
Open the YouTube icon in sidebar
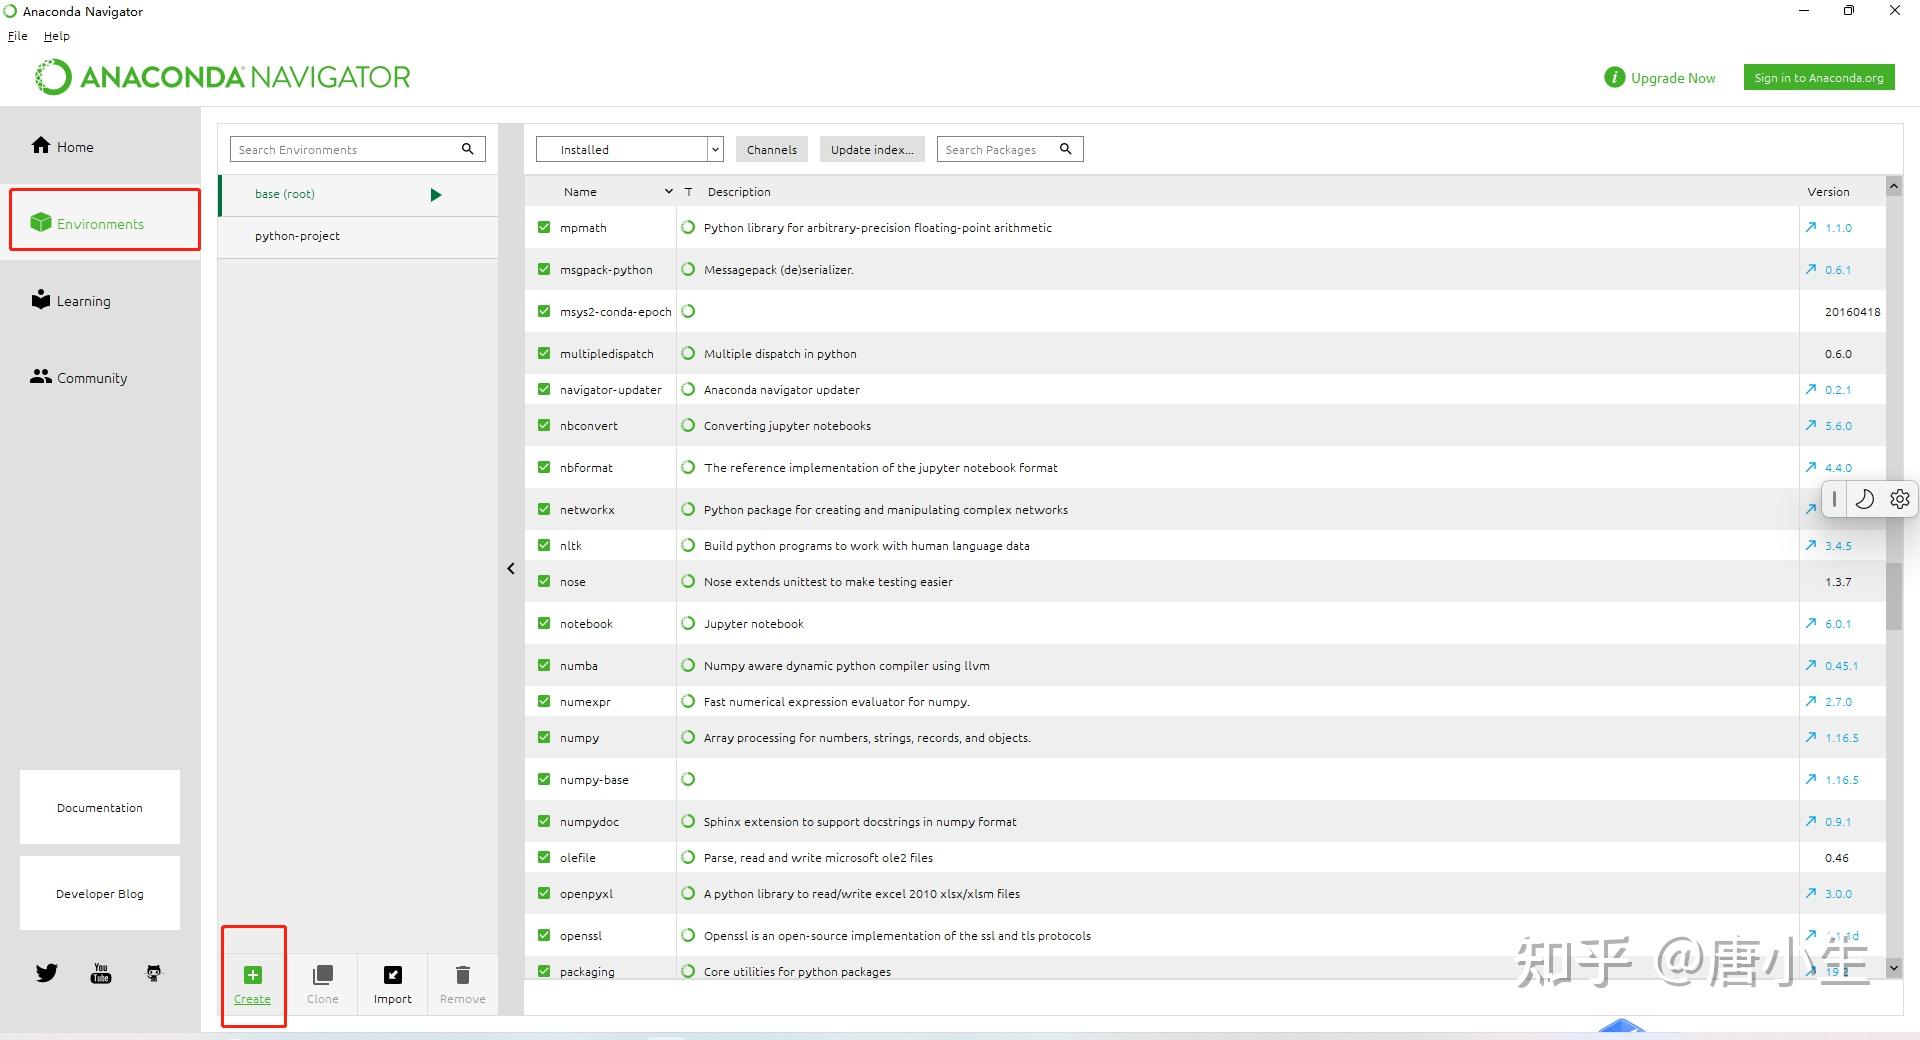pyautogui.click(x=101, y=973)
